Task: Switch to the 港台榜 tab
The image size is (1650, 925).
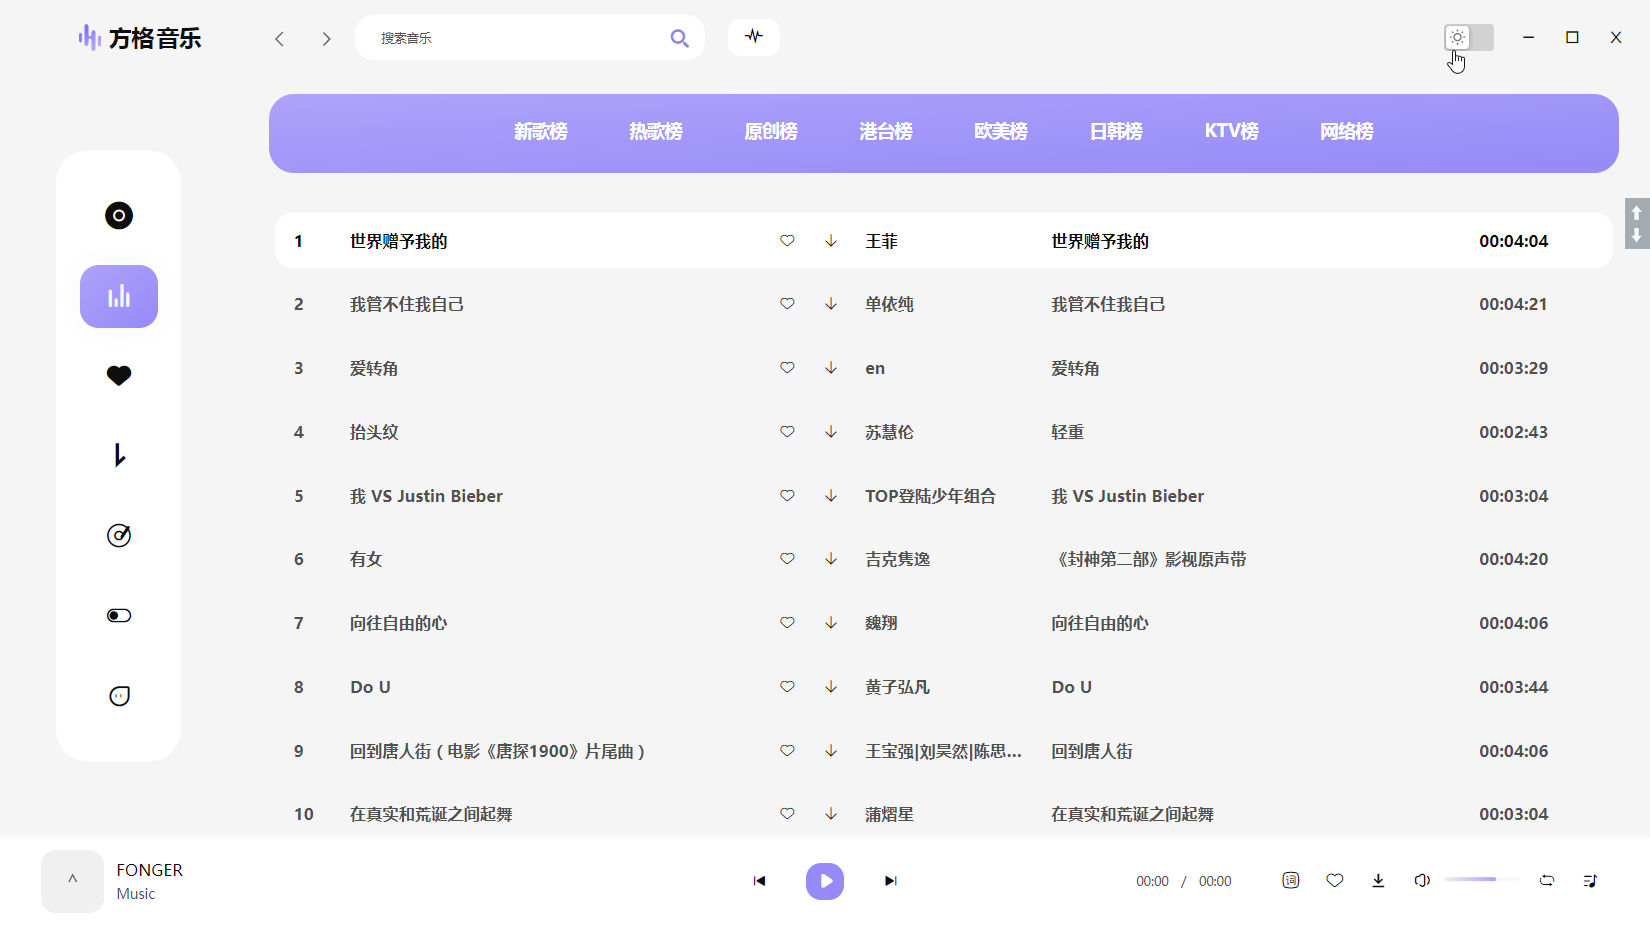Action: click(x=886, y=132)
